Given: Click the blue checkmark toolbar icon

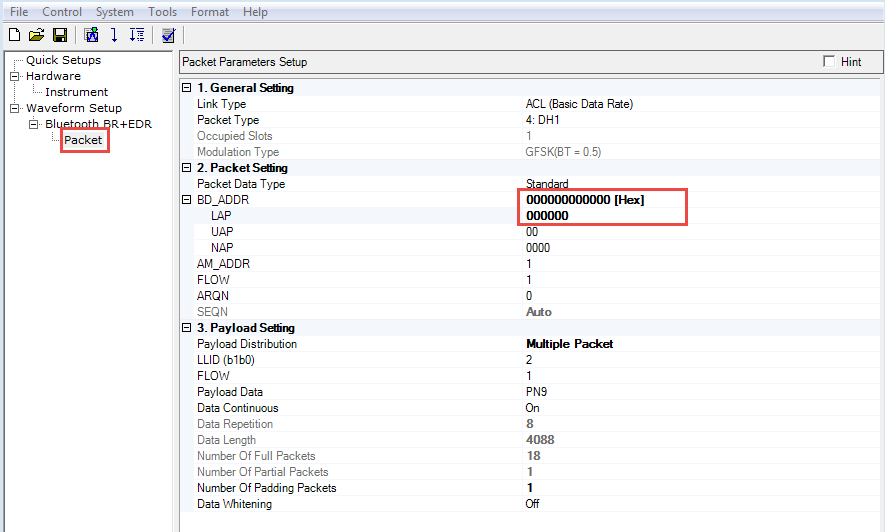Looking at the screenshot, I should tap(168, 36).
